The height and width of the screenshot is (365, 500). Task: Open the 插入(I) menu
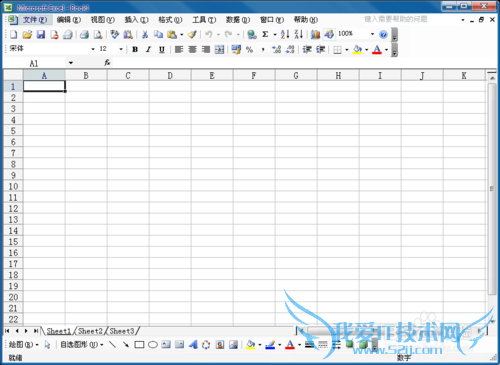click(x=136, y=20)
